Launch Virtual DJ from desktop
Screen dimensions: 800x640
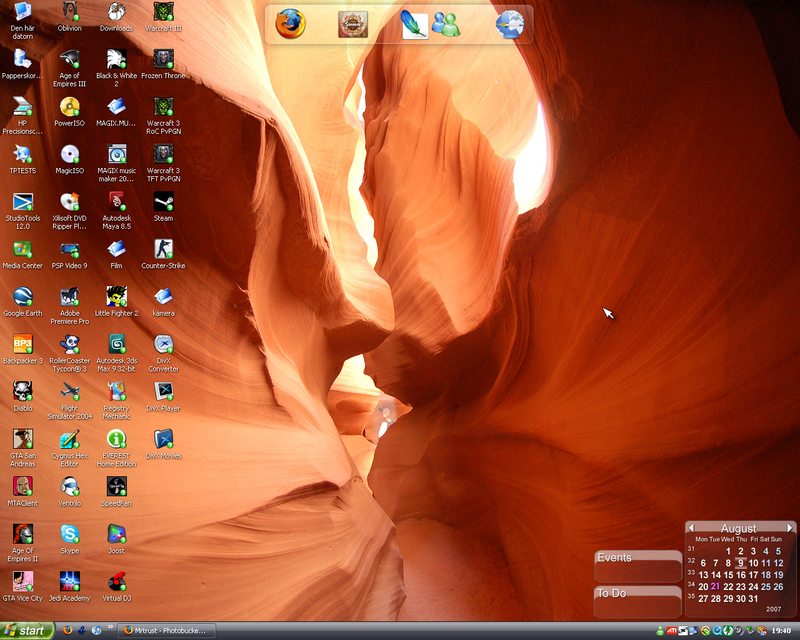click(116, 581)
